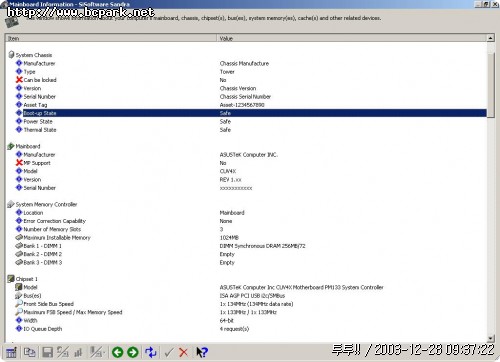Click the value 'Chassis Manufacture'
500x362 pixels.
coord(244,63)
